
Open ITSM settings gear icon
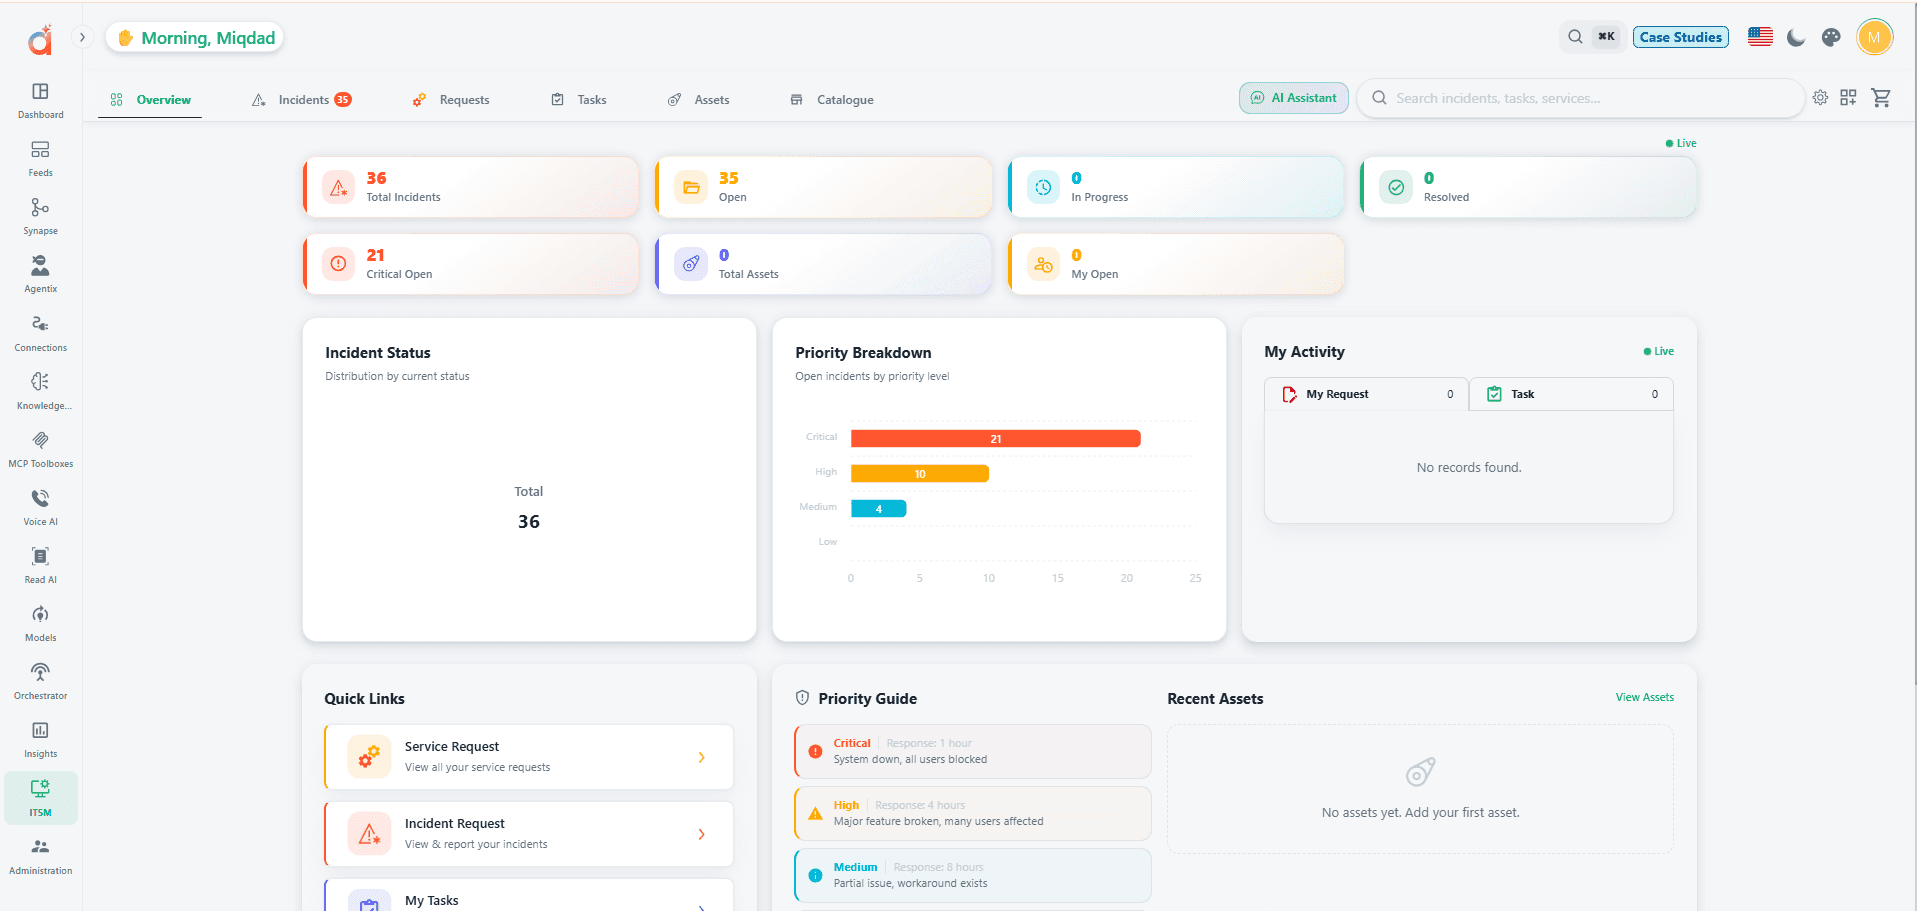click(1820, 98)
